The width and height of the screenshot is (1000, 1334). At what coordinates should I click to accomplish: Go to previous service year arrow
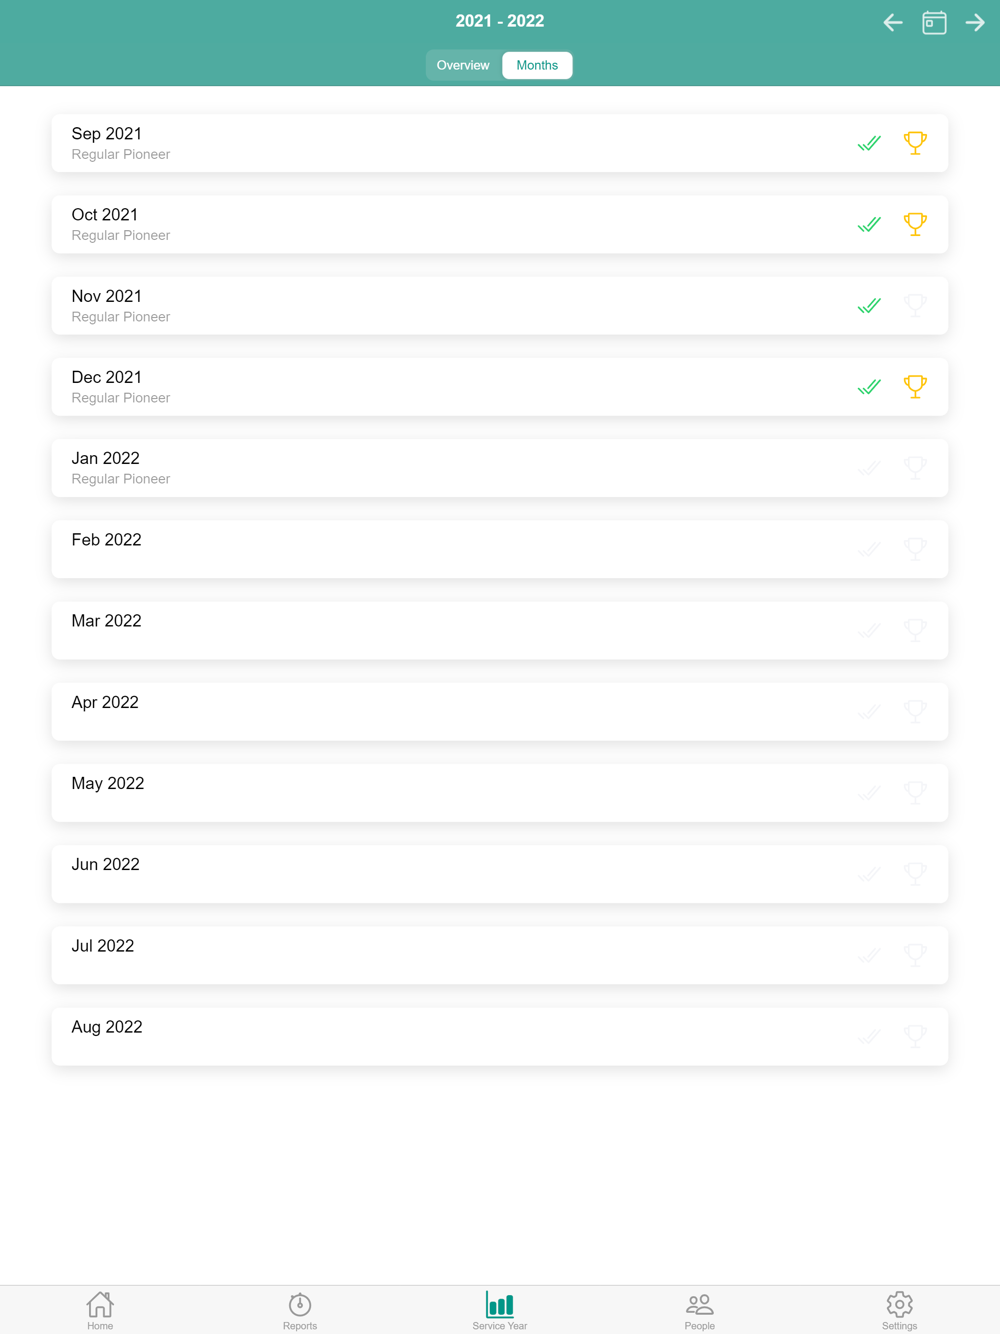893,22
